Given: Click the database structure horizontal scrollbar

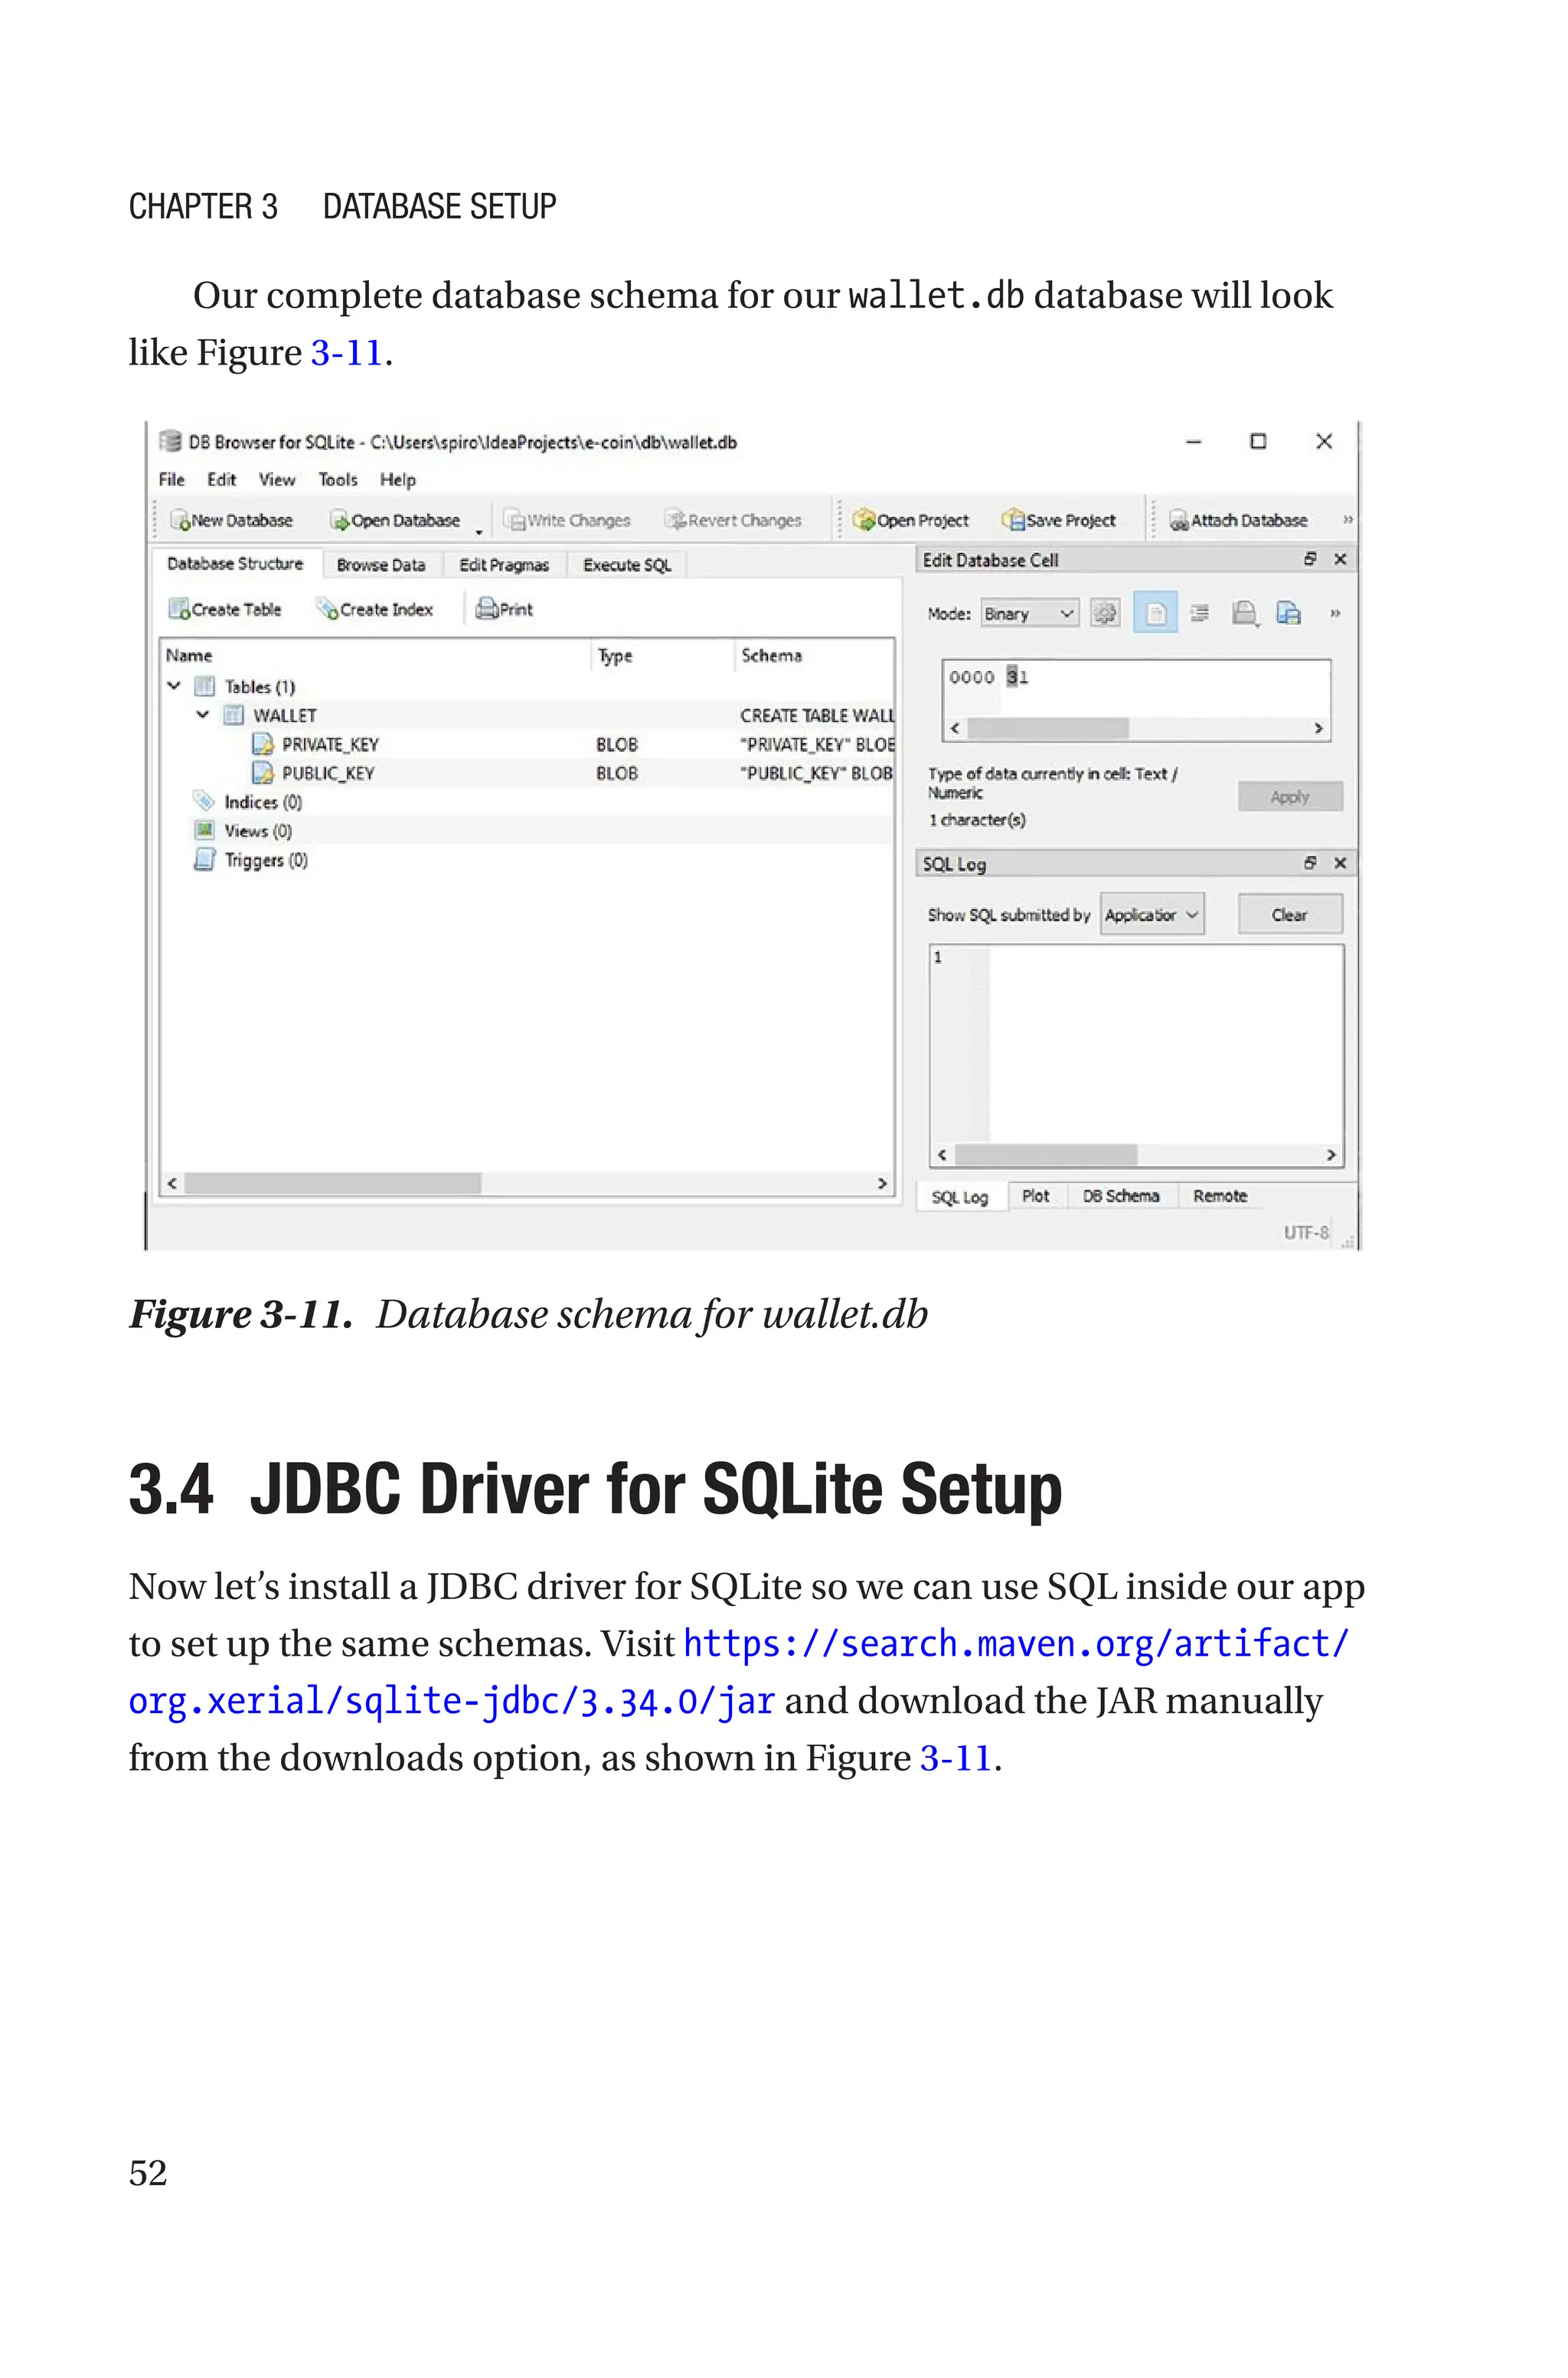Looking at the screenshot, I should (527, 1183).
